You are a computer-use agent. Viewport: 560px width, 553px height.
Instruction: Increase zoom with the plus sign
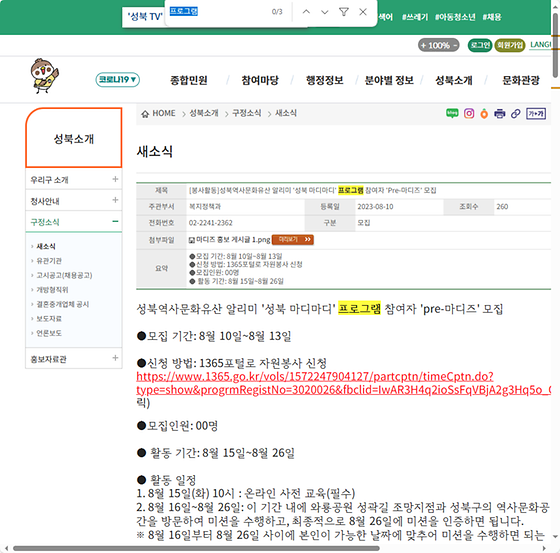point(424,45)
